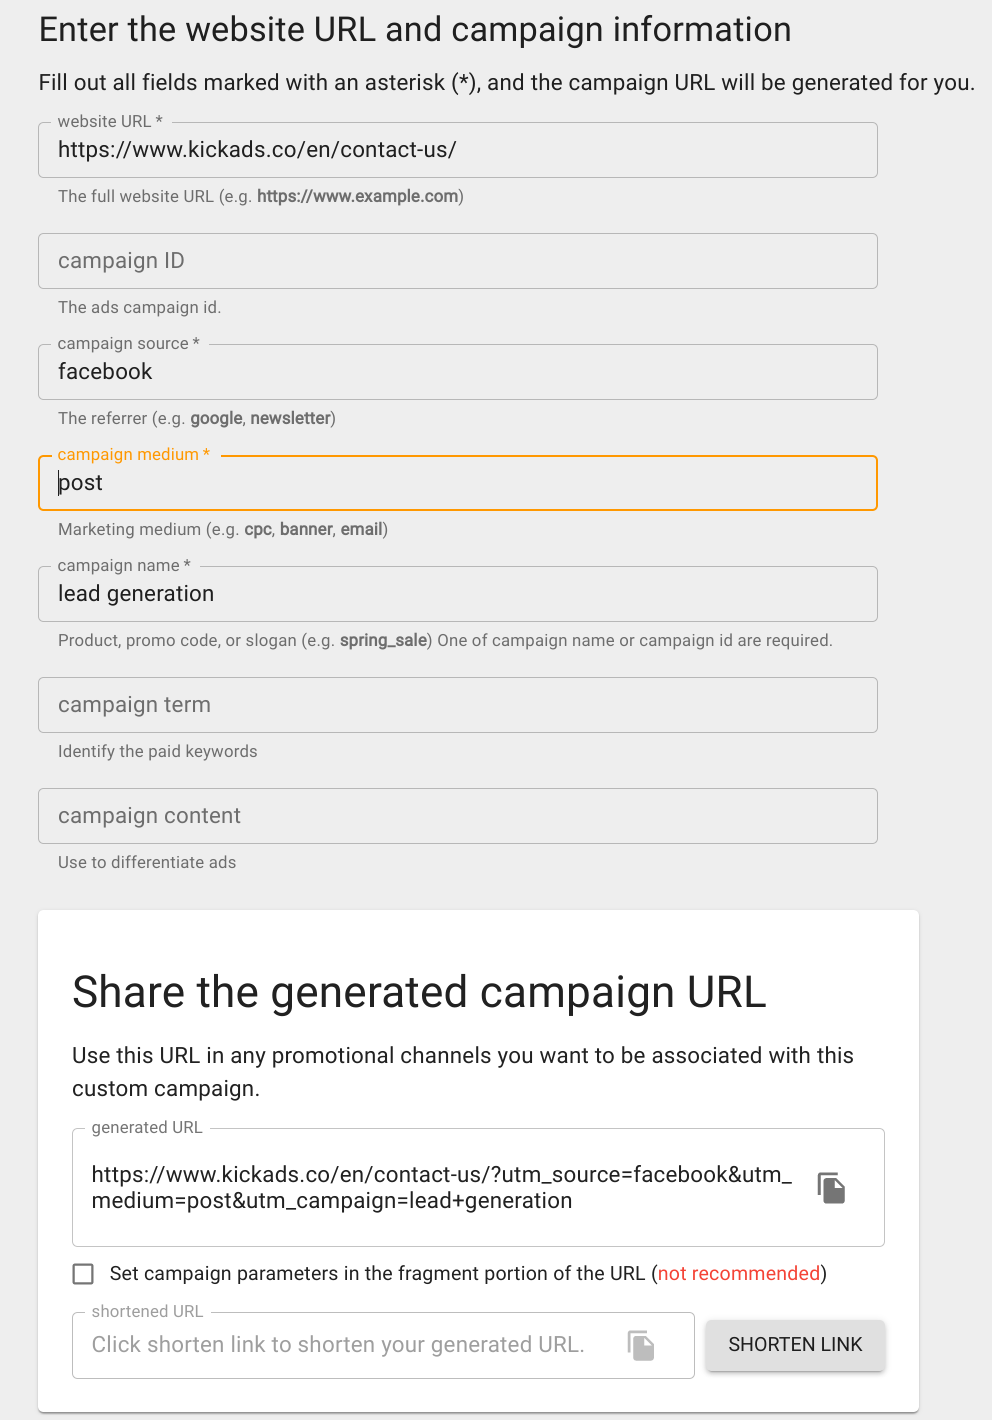Click into the campaign medium field
The width and height of the screenshot is (992, 1420).
click(458, 483)
